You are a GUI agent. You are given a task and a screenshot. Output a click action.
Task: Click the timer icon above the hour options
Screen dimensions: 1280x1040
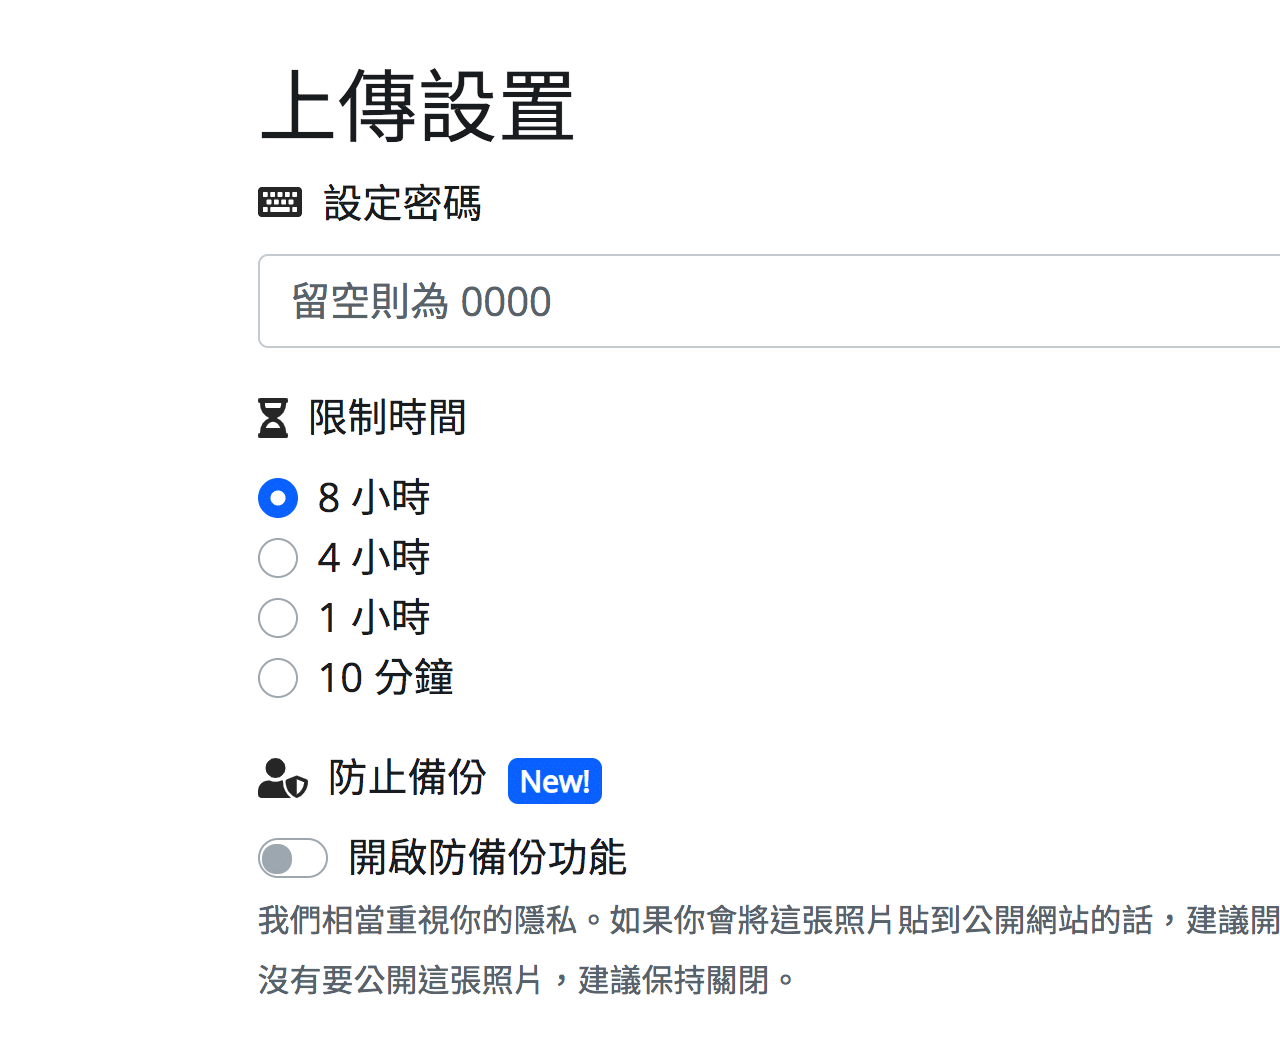coord(271,418)
